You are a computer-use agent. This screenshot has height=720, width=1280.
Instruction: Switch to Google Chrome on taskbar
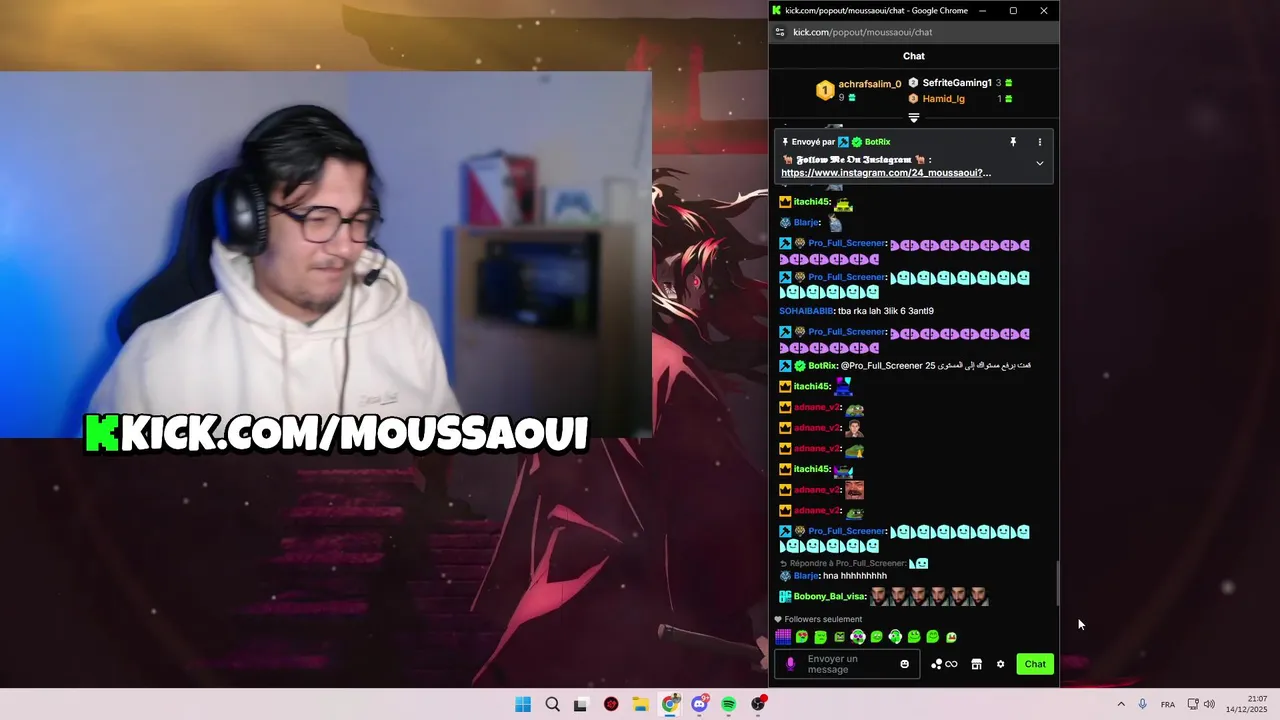pos(670,704)
